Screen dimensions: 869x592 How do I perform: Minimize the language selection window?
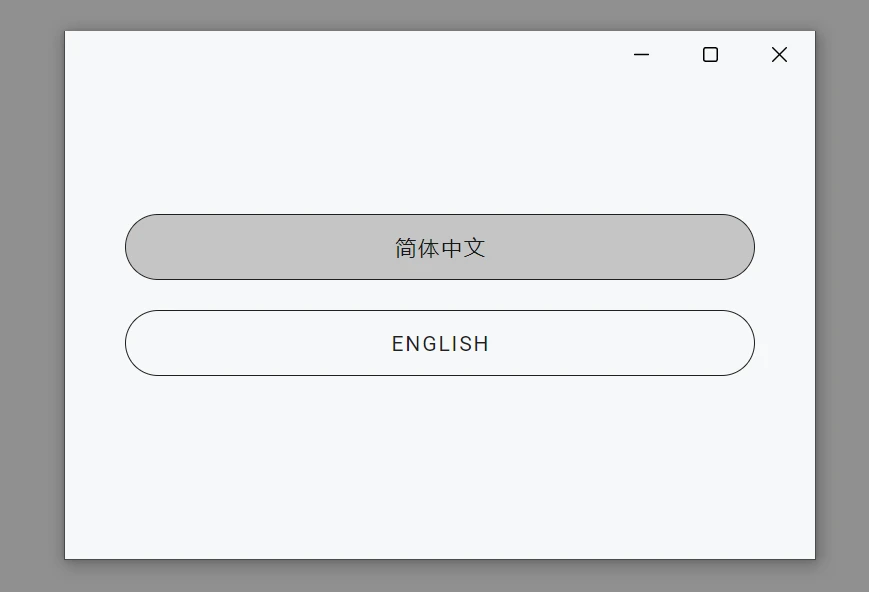[642, 54]
